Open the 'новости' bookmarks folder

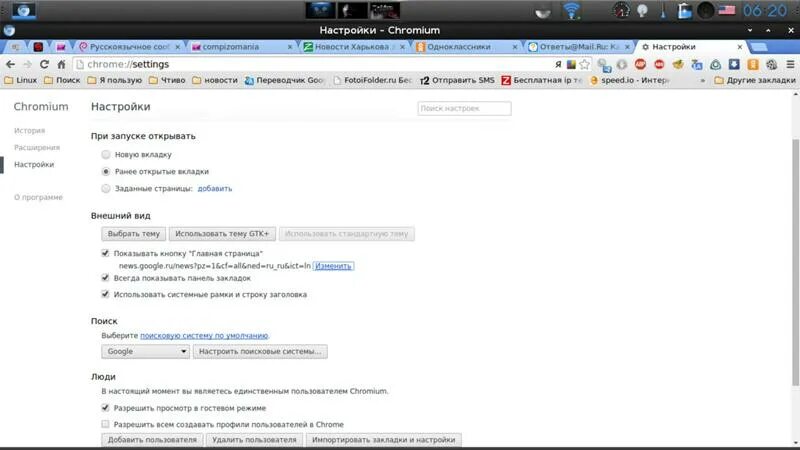pyautogui.click(x=215, y=80)
